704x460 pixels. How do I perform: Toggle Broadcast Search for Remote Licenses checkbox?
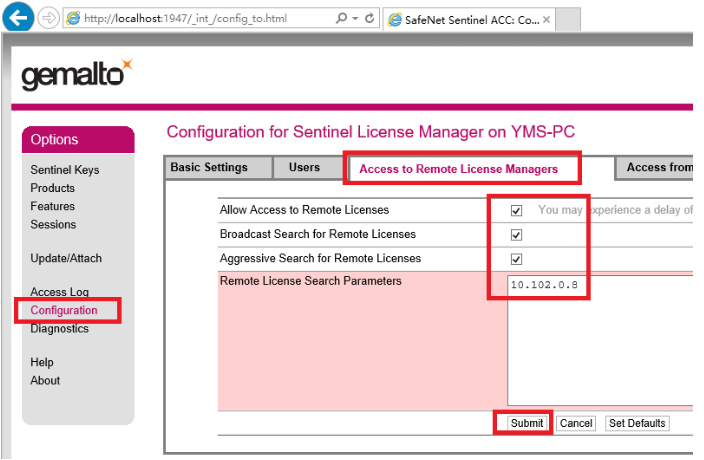pyautogui.click(x=516, y=235)
